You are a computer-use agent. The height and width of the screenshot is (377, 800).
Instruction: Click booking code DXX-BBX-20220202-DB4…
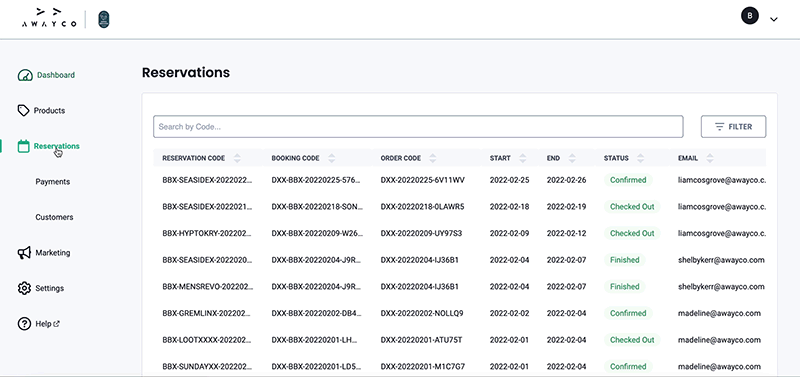(x=316, y=313)
